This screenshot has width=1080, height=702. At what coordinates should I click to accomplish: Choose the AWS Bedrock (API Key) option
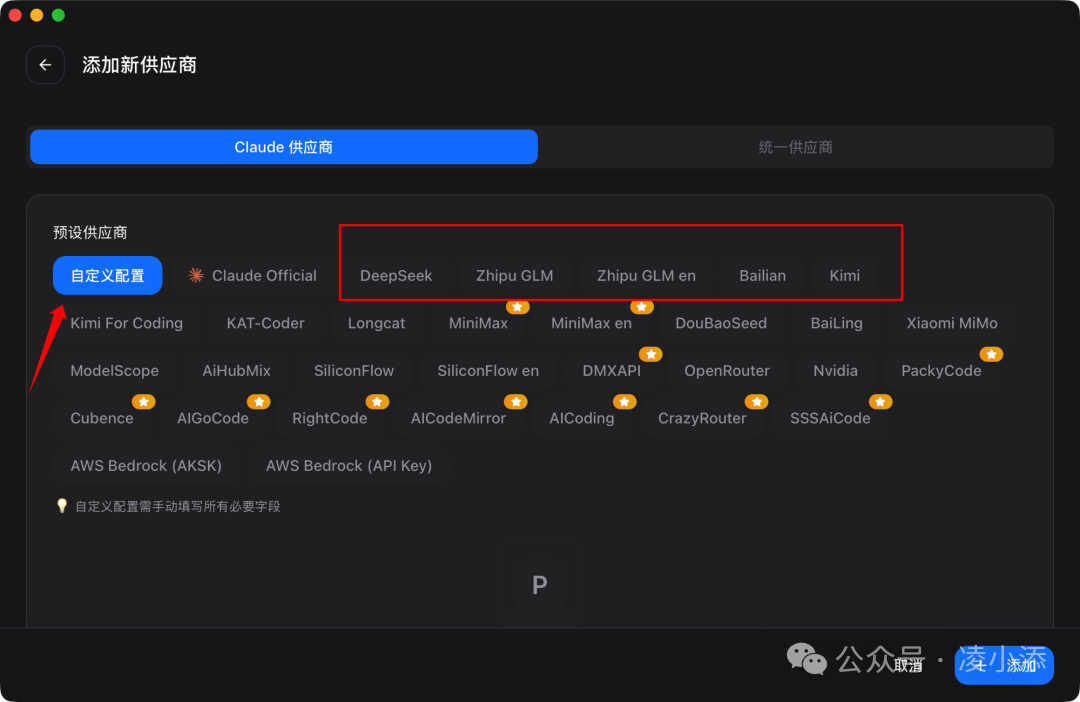[347, 465]
